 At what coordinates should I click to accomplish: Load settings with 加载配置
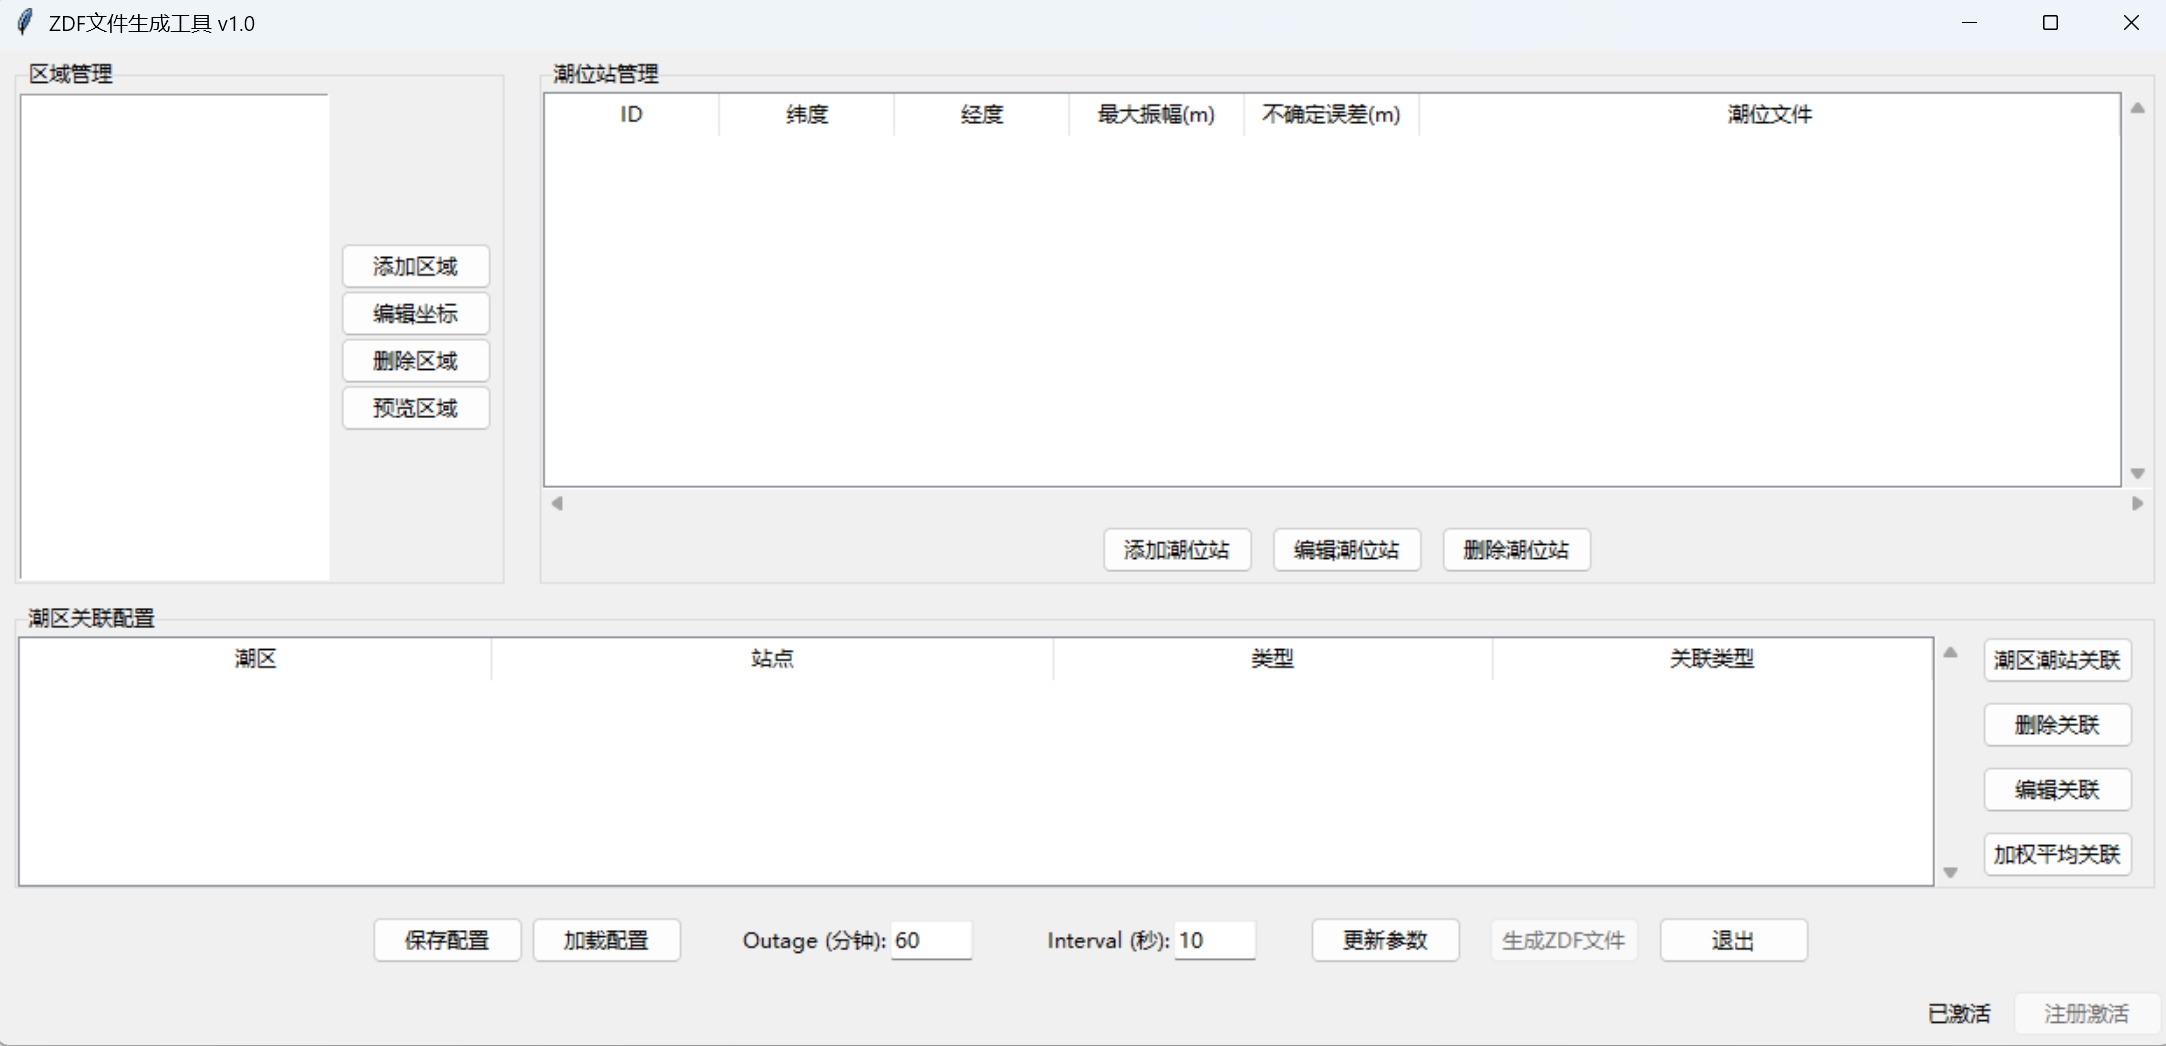pyautogui.click(x=606, y=940)
